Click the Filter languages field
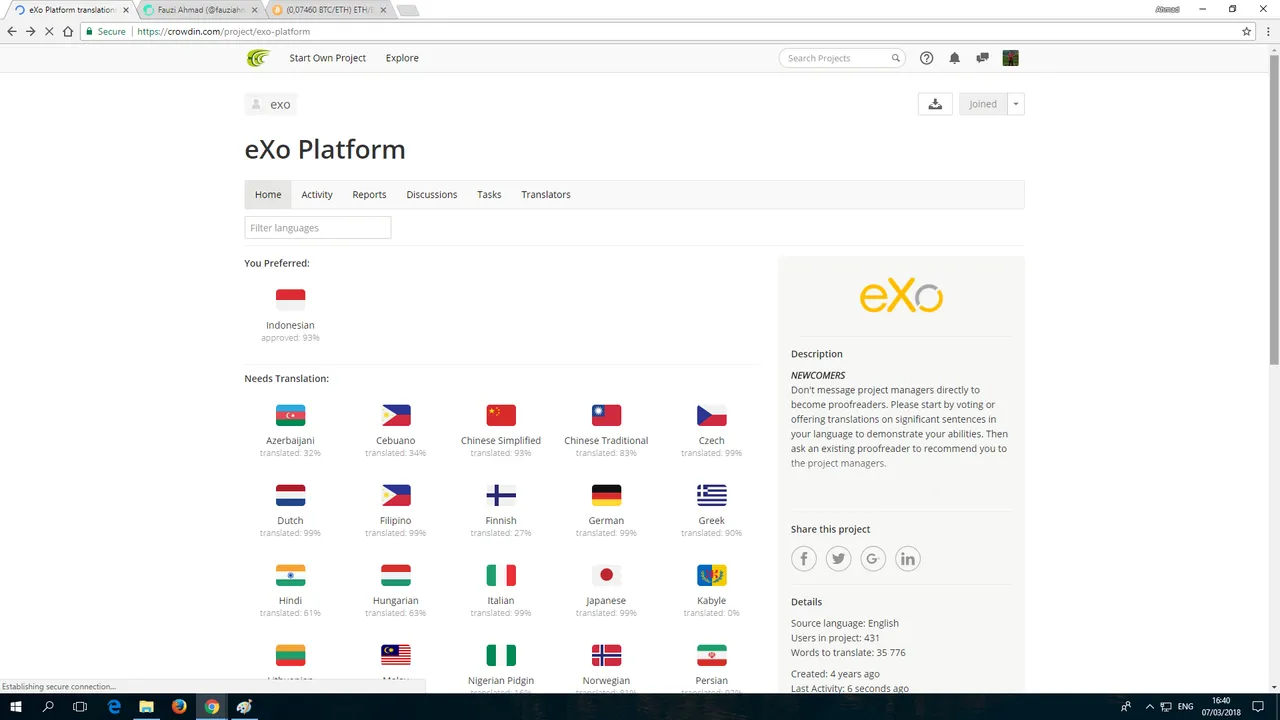The height and width of the screenshot is (720, 1280). click(x=318, y=228)
